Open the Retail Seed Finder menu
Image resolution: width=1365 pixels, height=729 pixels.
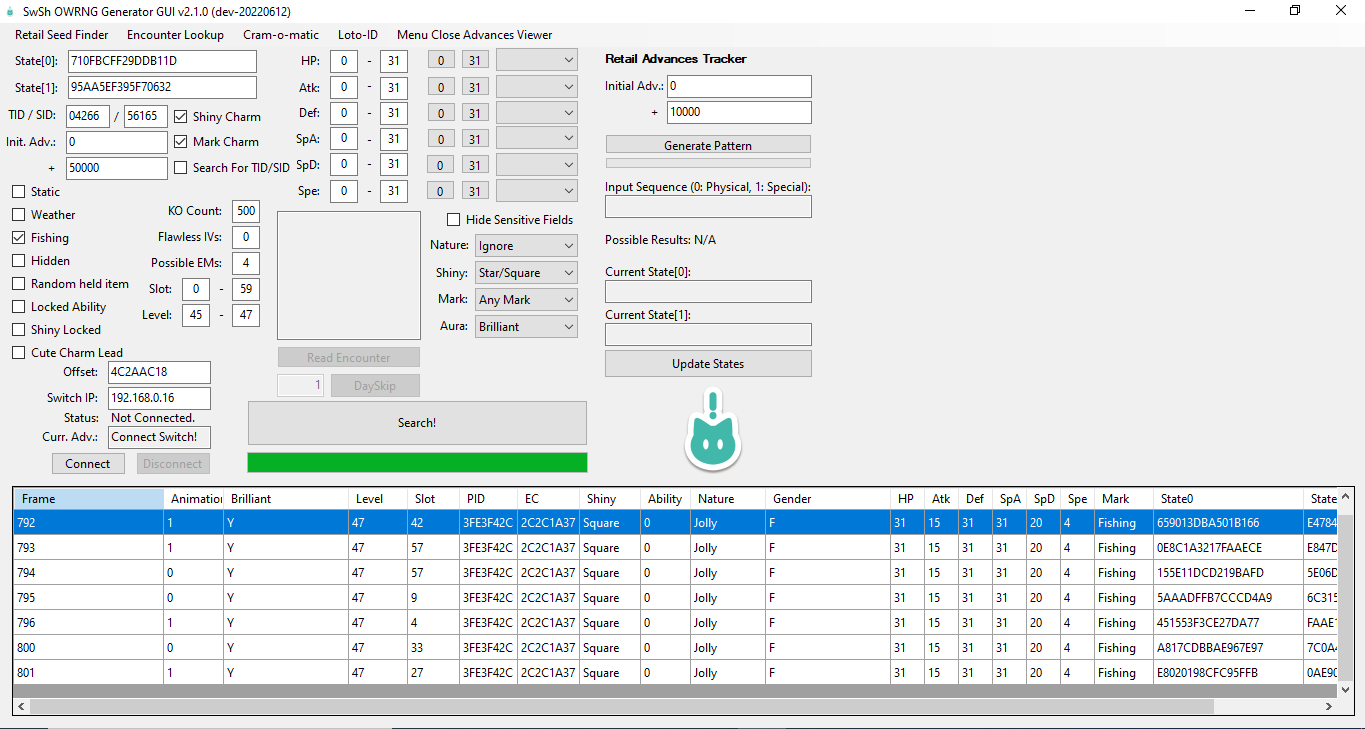62,35
